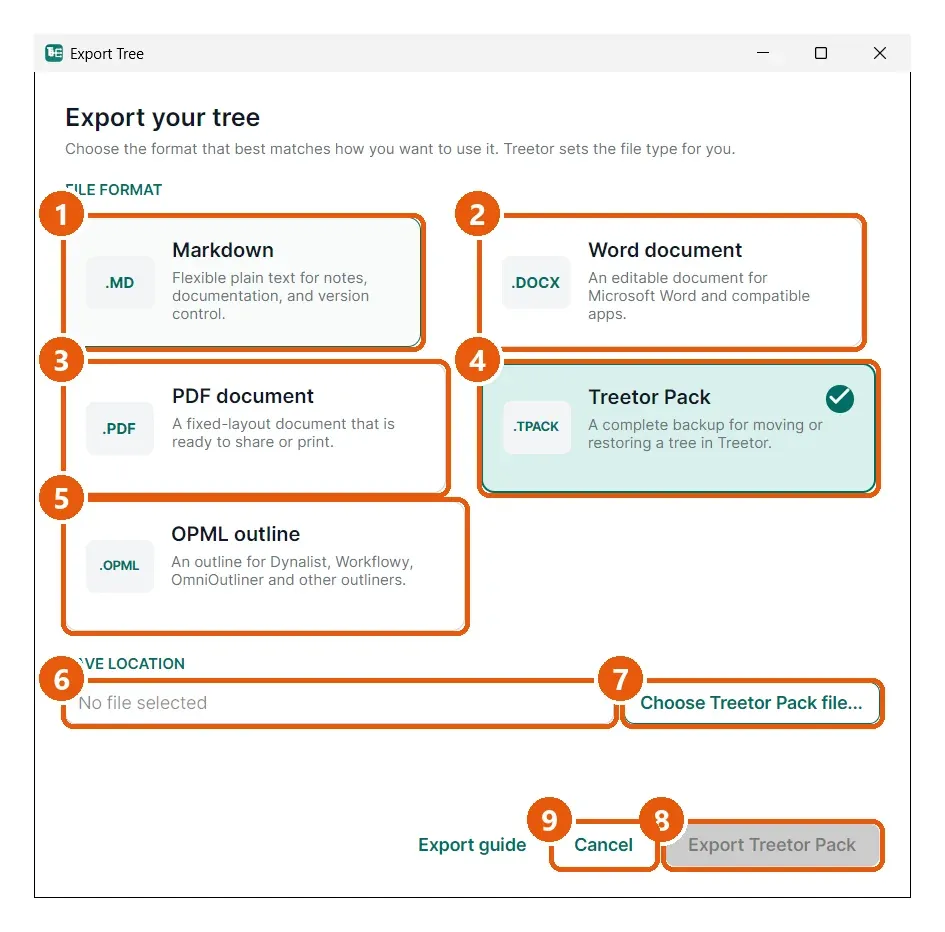
Task: Click the 'Export Tree' window title text
Action: [x=107, y=54]
